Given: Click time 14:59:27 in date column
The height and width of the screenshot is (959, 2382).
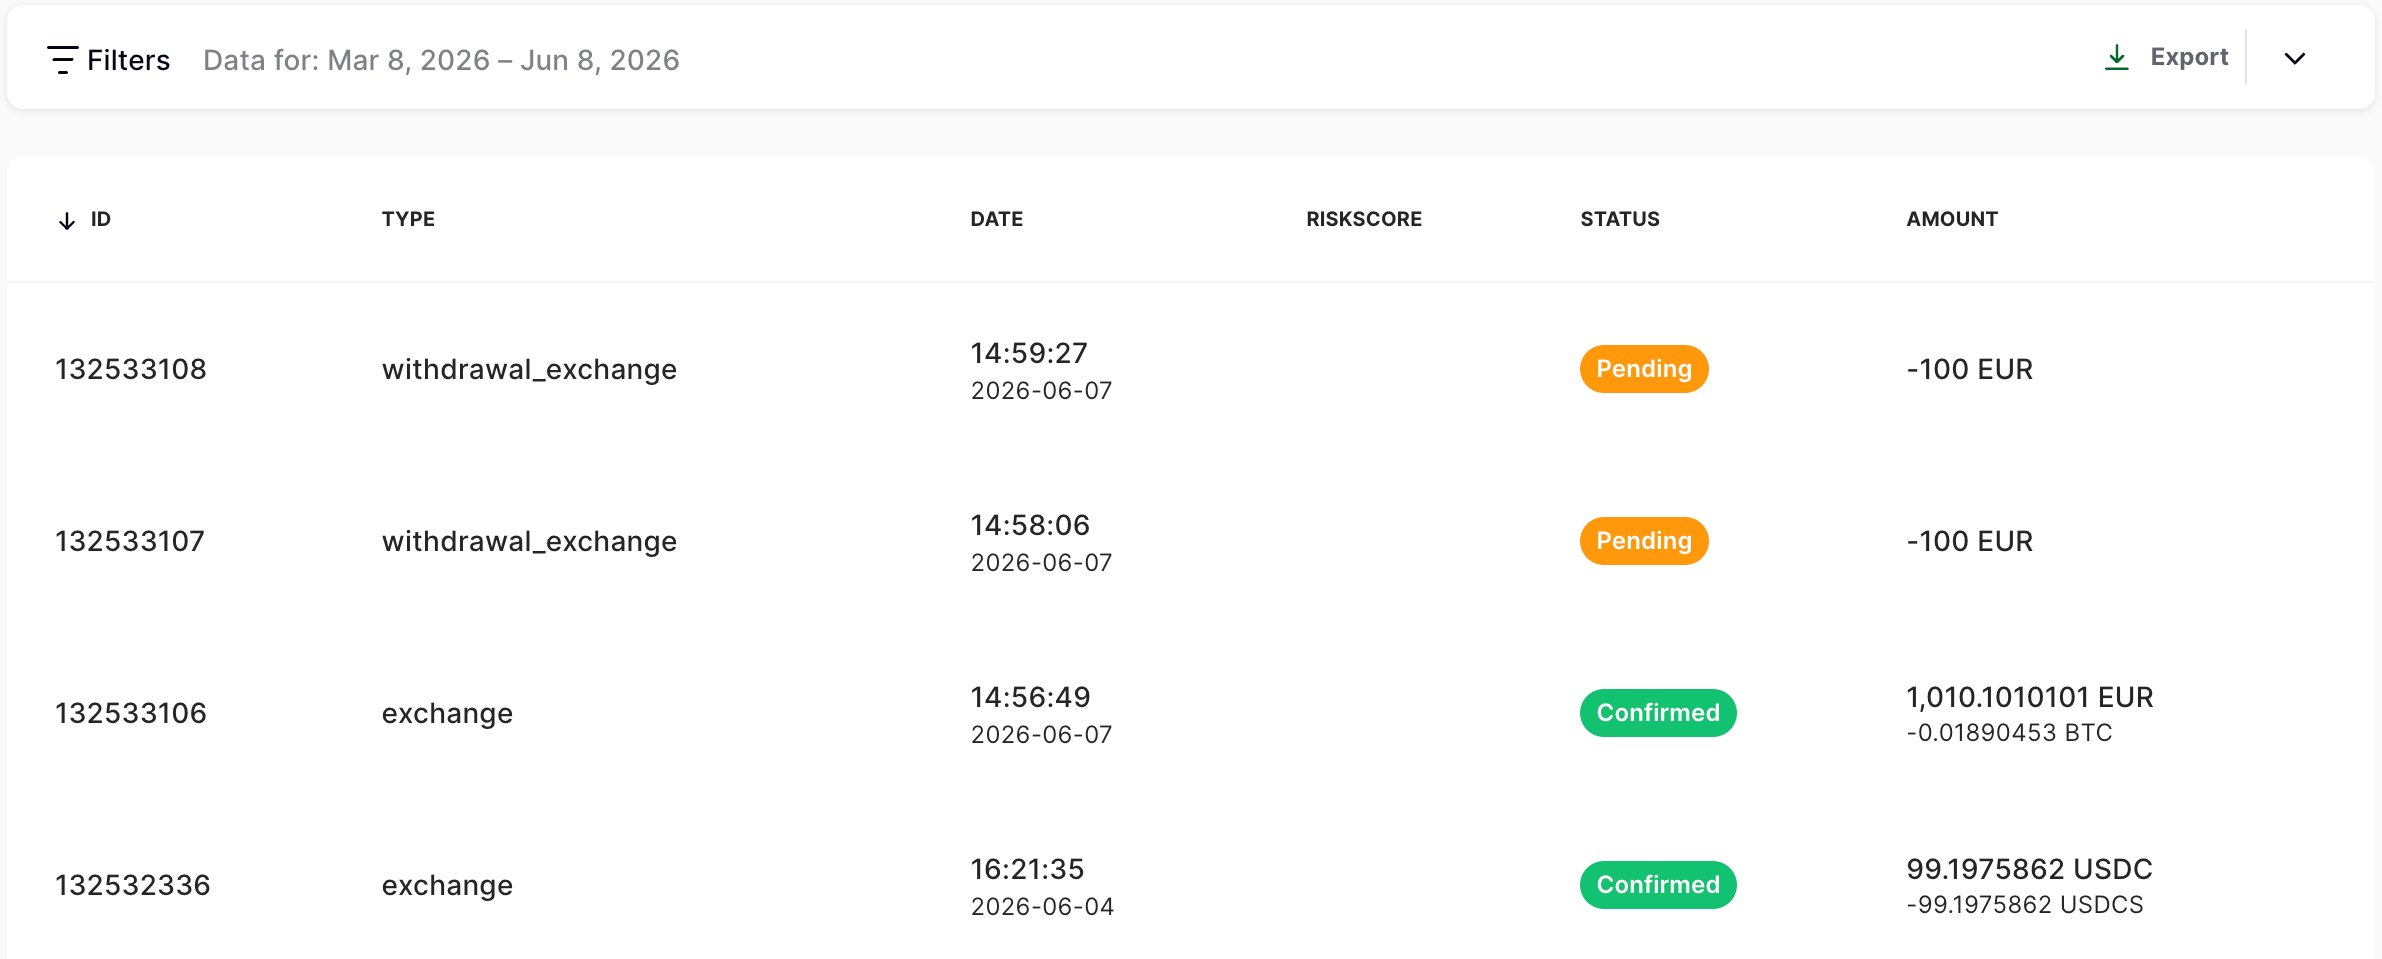Looking at the screenshot, I should [x=1029, y=353].
